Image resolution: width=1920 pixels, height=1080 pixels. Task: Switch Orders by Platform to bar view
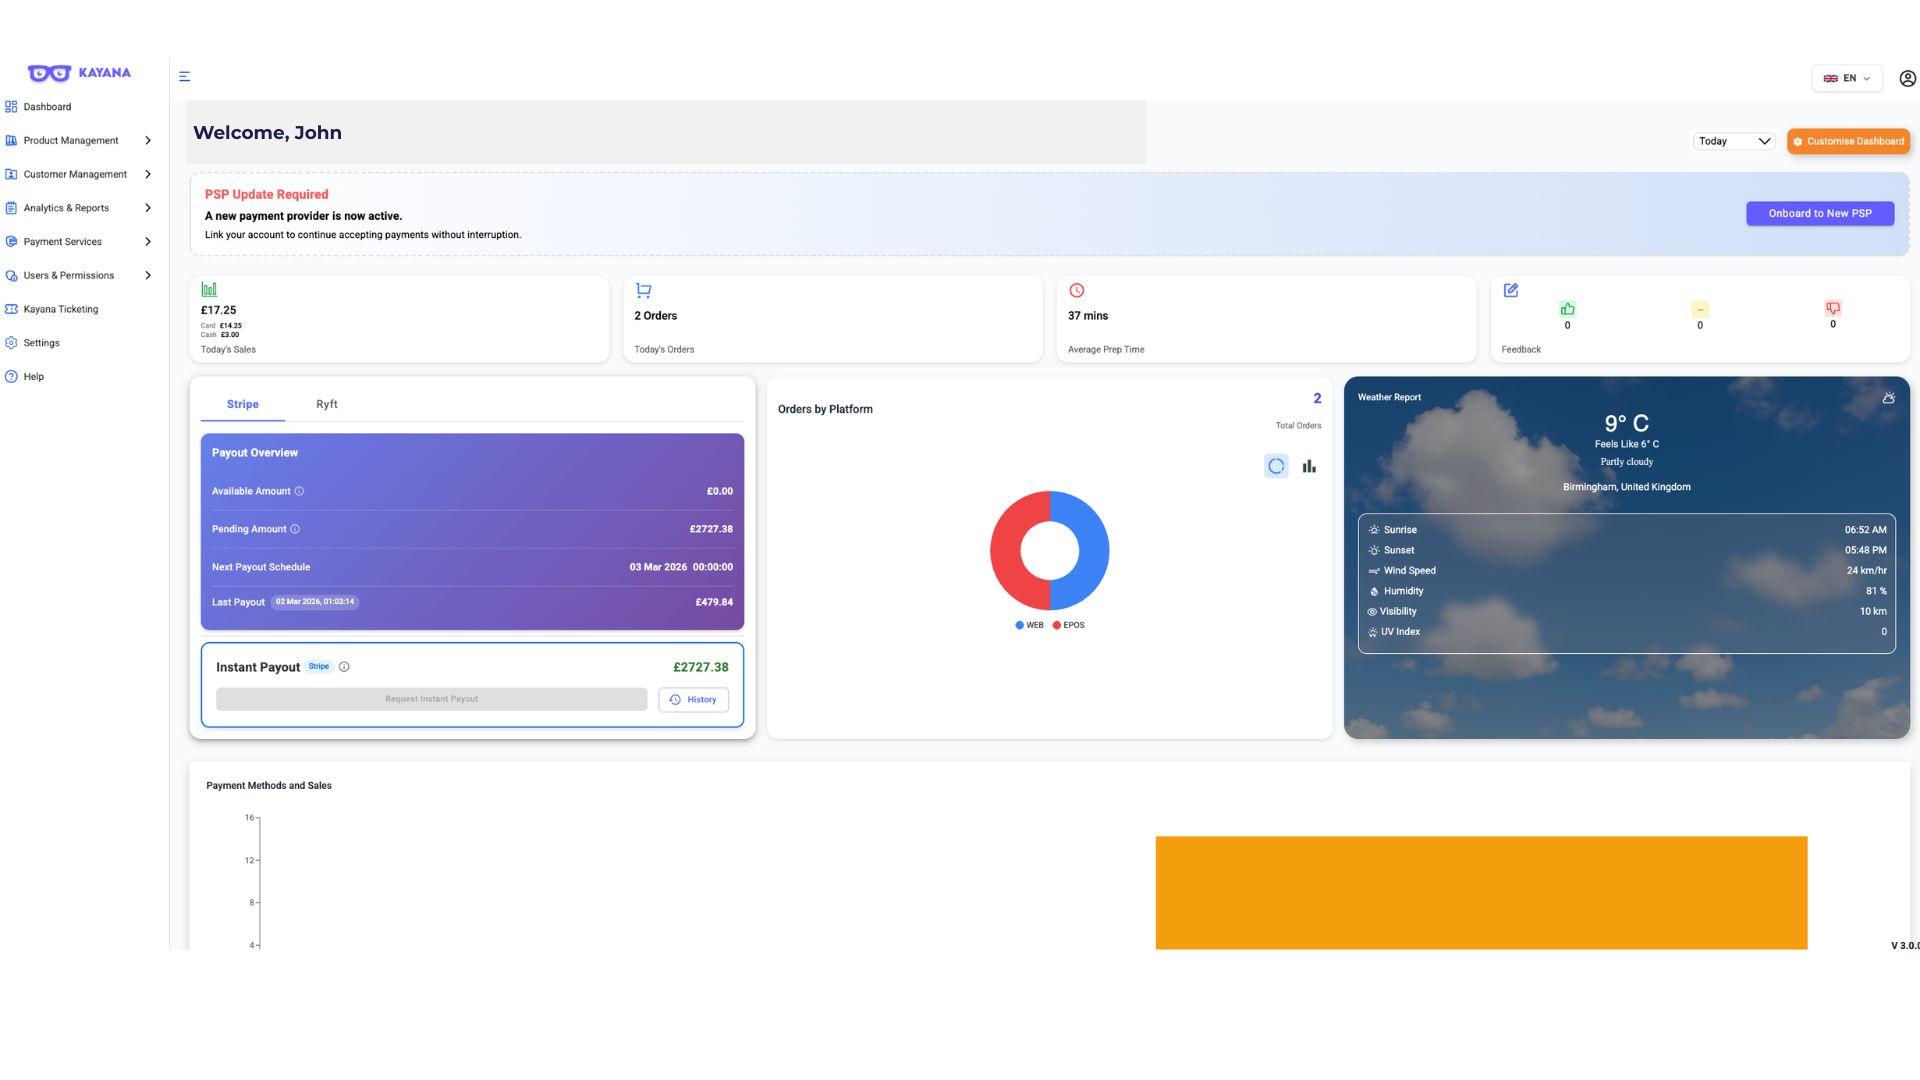1309,467
